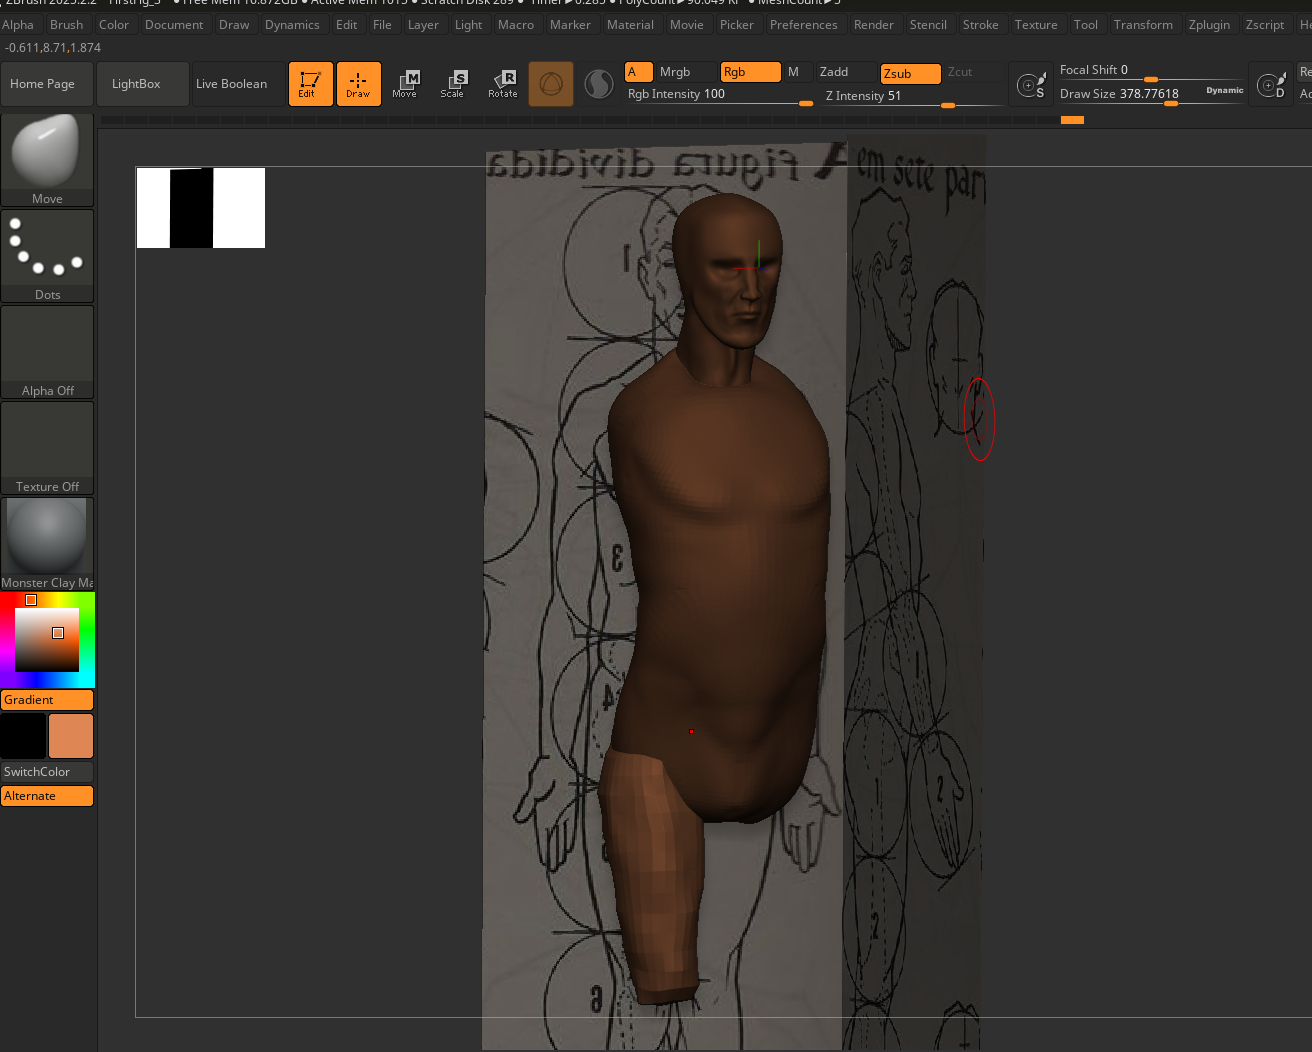Open the Document menu
The width and height of the screenshot is (1312, 1052).
[x=174, y=25]
